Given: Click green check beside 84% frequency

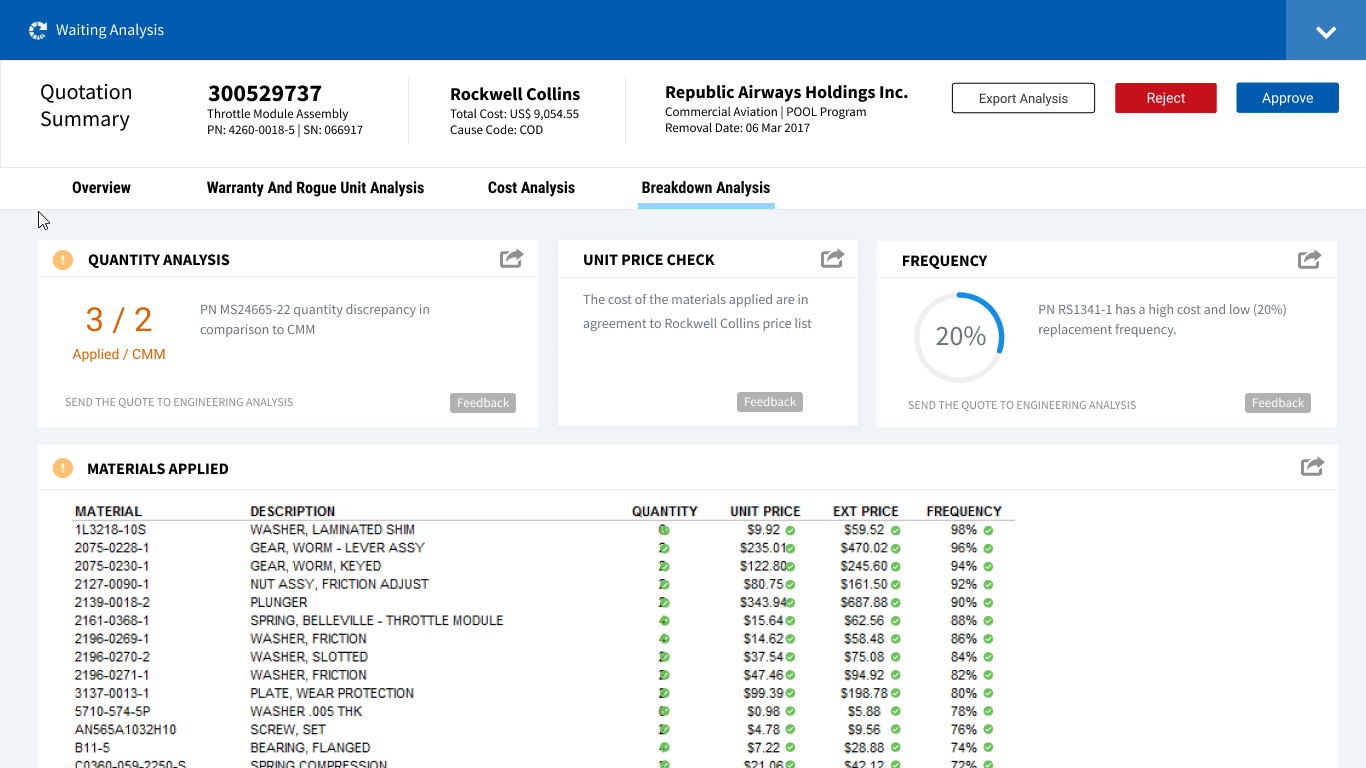Looking at the screenshot, I should click(988, 657).
